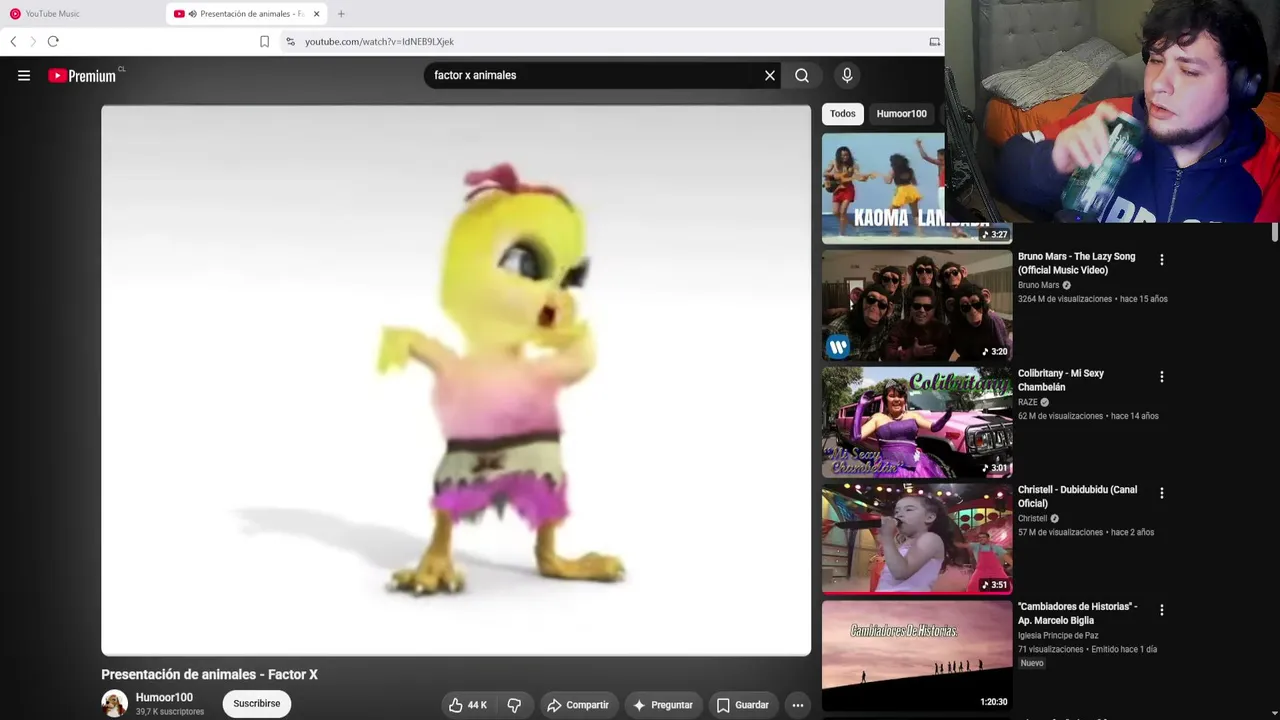Save the video with Guardar
The height and width of the screenshot is (720, 1280).
click(x=743, y=705)
